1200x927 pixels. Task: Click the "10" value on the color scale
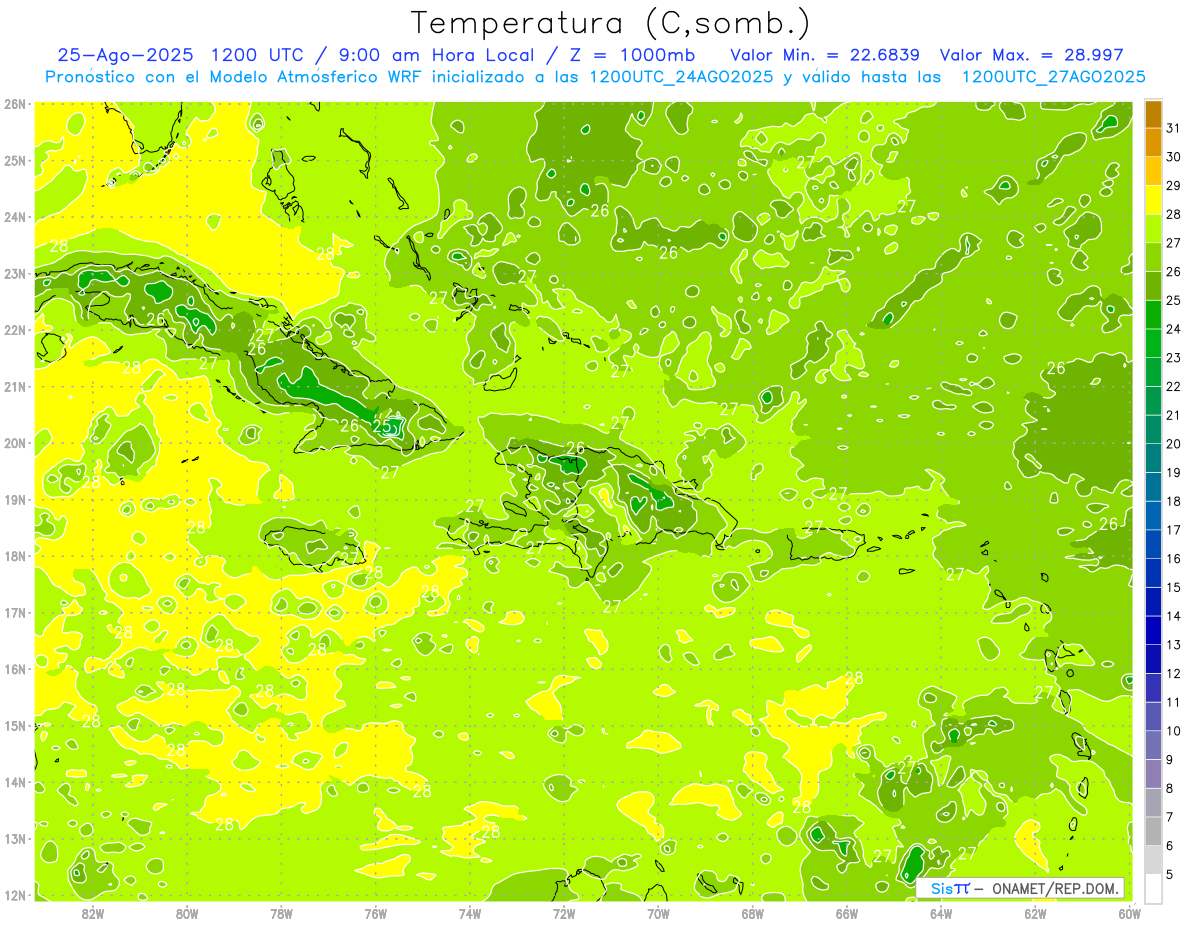1174,731
